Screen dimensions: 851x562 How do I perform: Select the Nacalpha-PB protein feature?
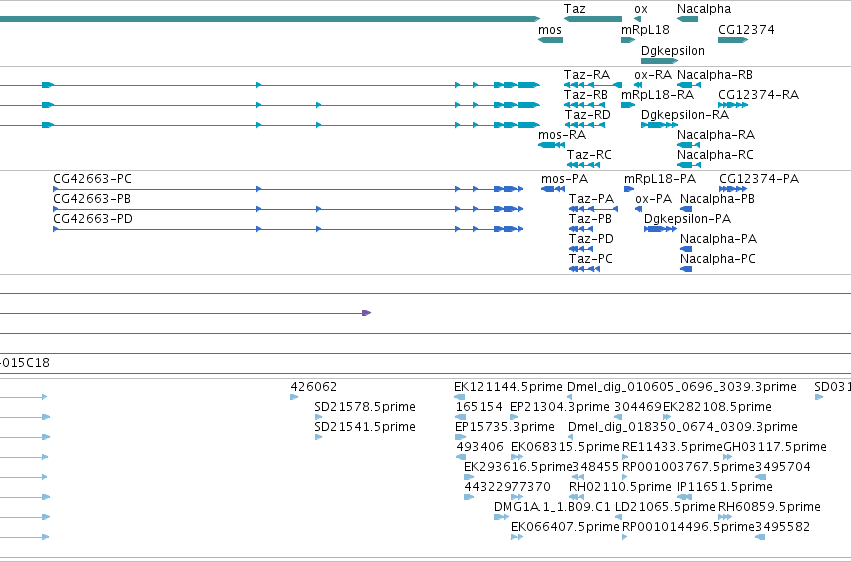686,209
